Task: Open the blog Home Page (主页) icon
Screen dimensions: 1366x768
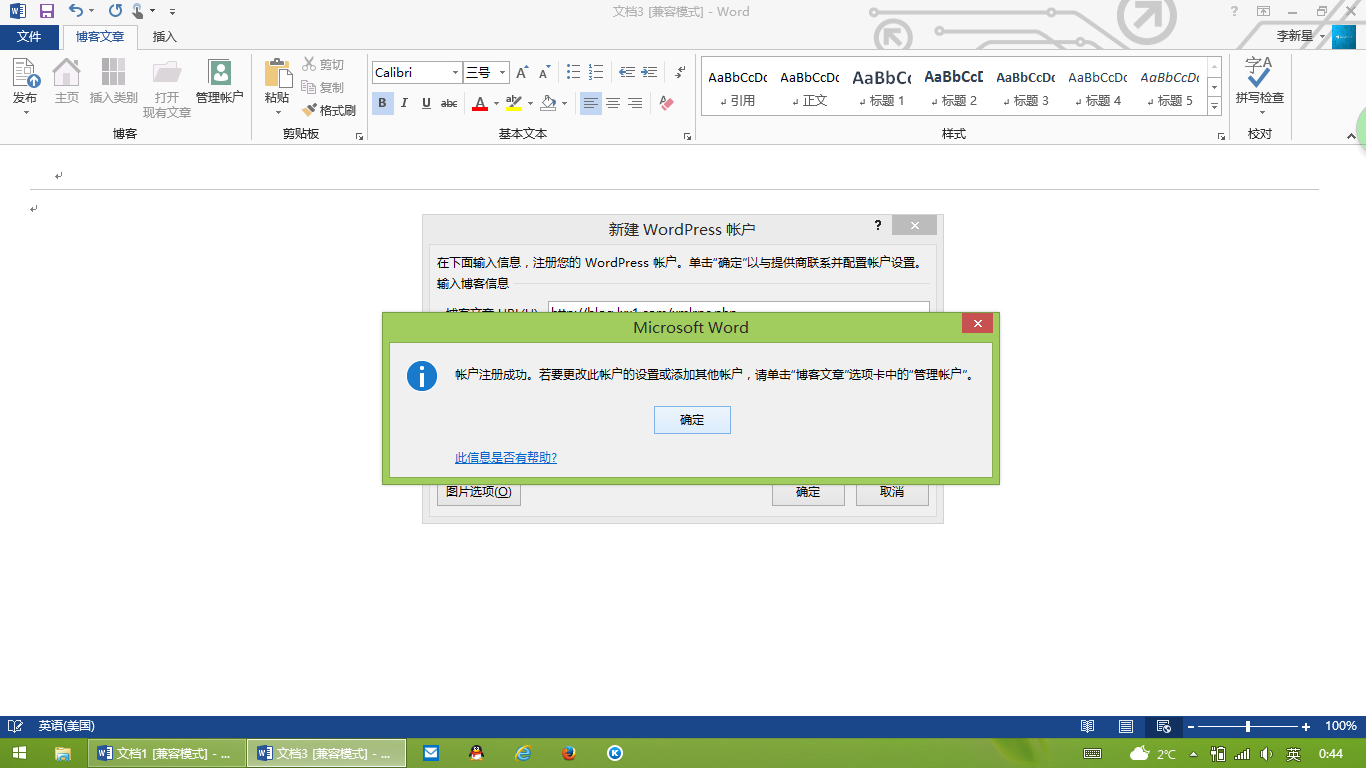Action: pyautogui.click(x=66, y=82)
